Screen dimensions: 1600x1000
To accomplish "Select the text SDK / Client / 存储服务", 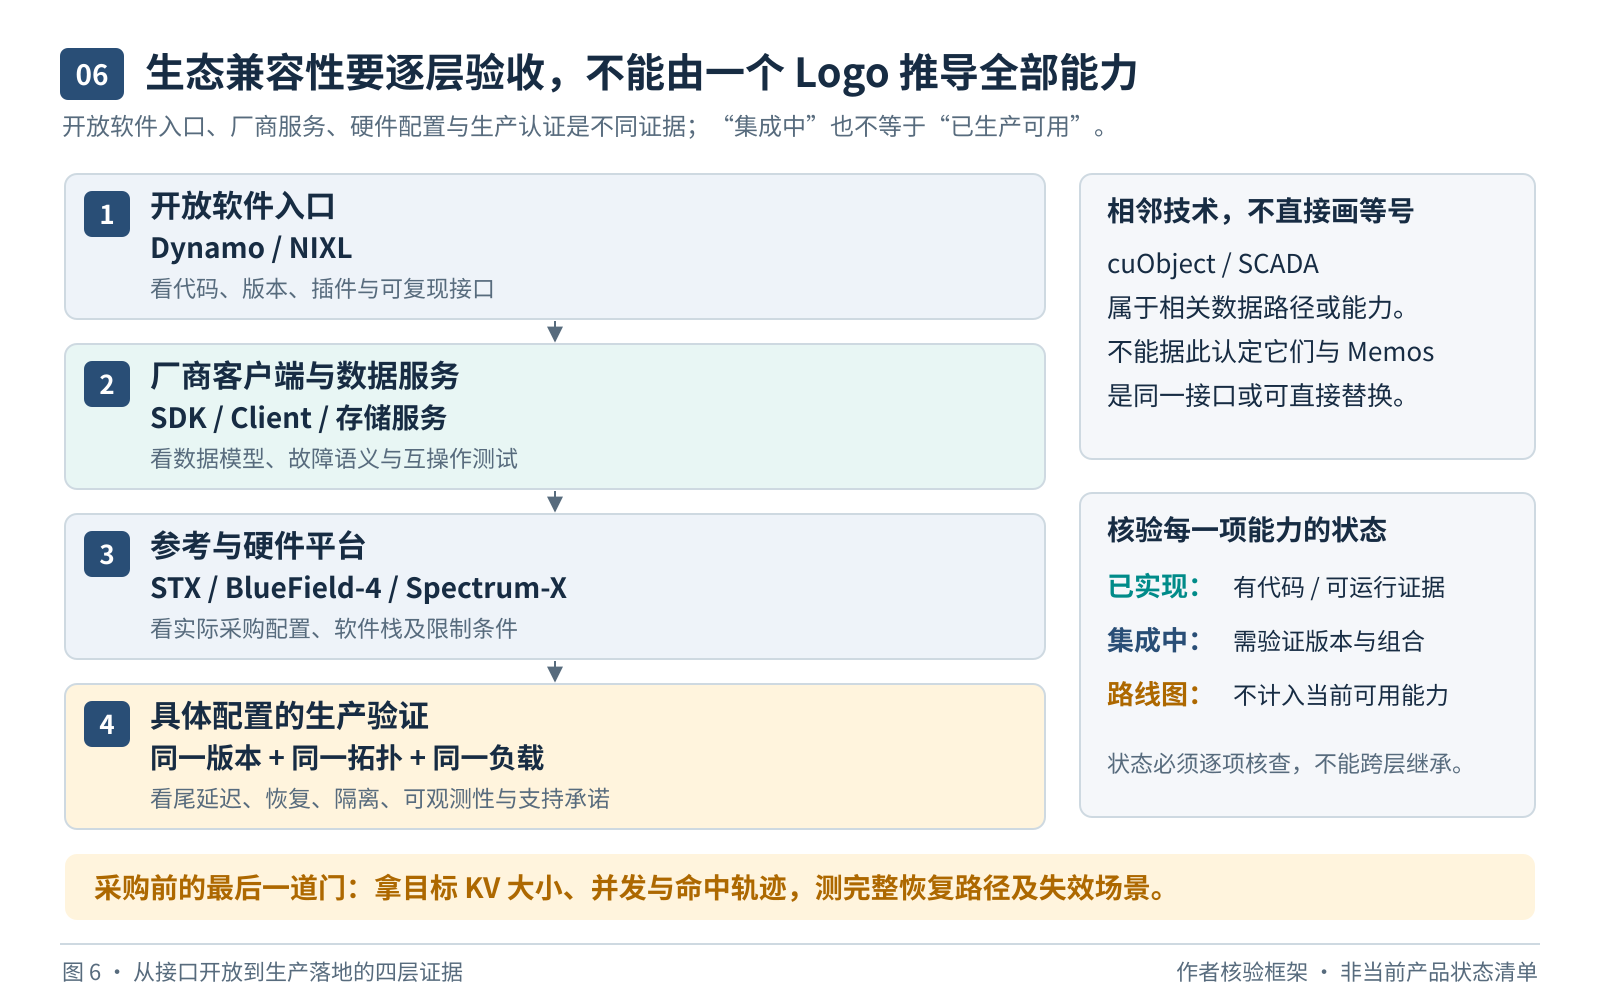I will [x=298, y=418].
